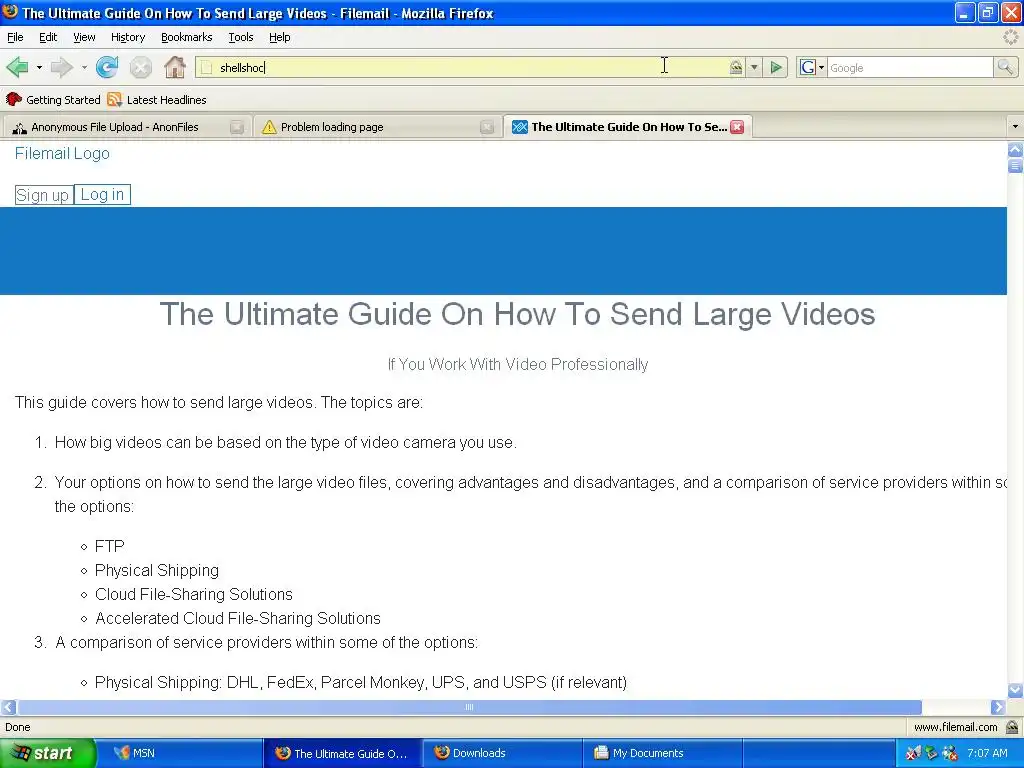Click the "Physical Shipping" list item

coord(157,570)
